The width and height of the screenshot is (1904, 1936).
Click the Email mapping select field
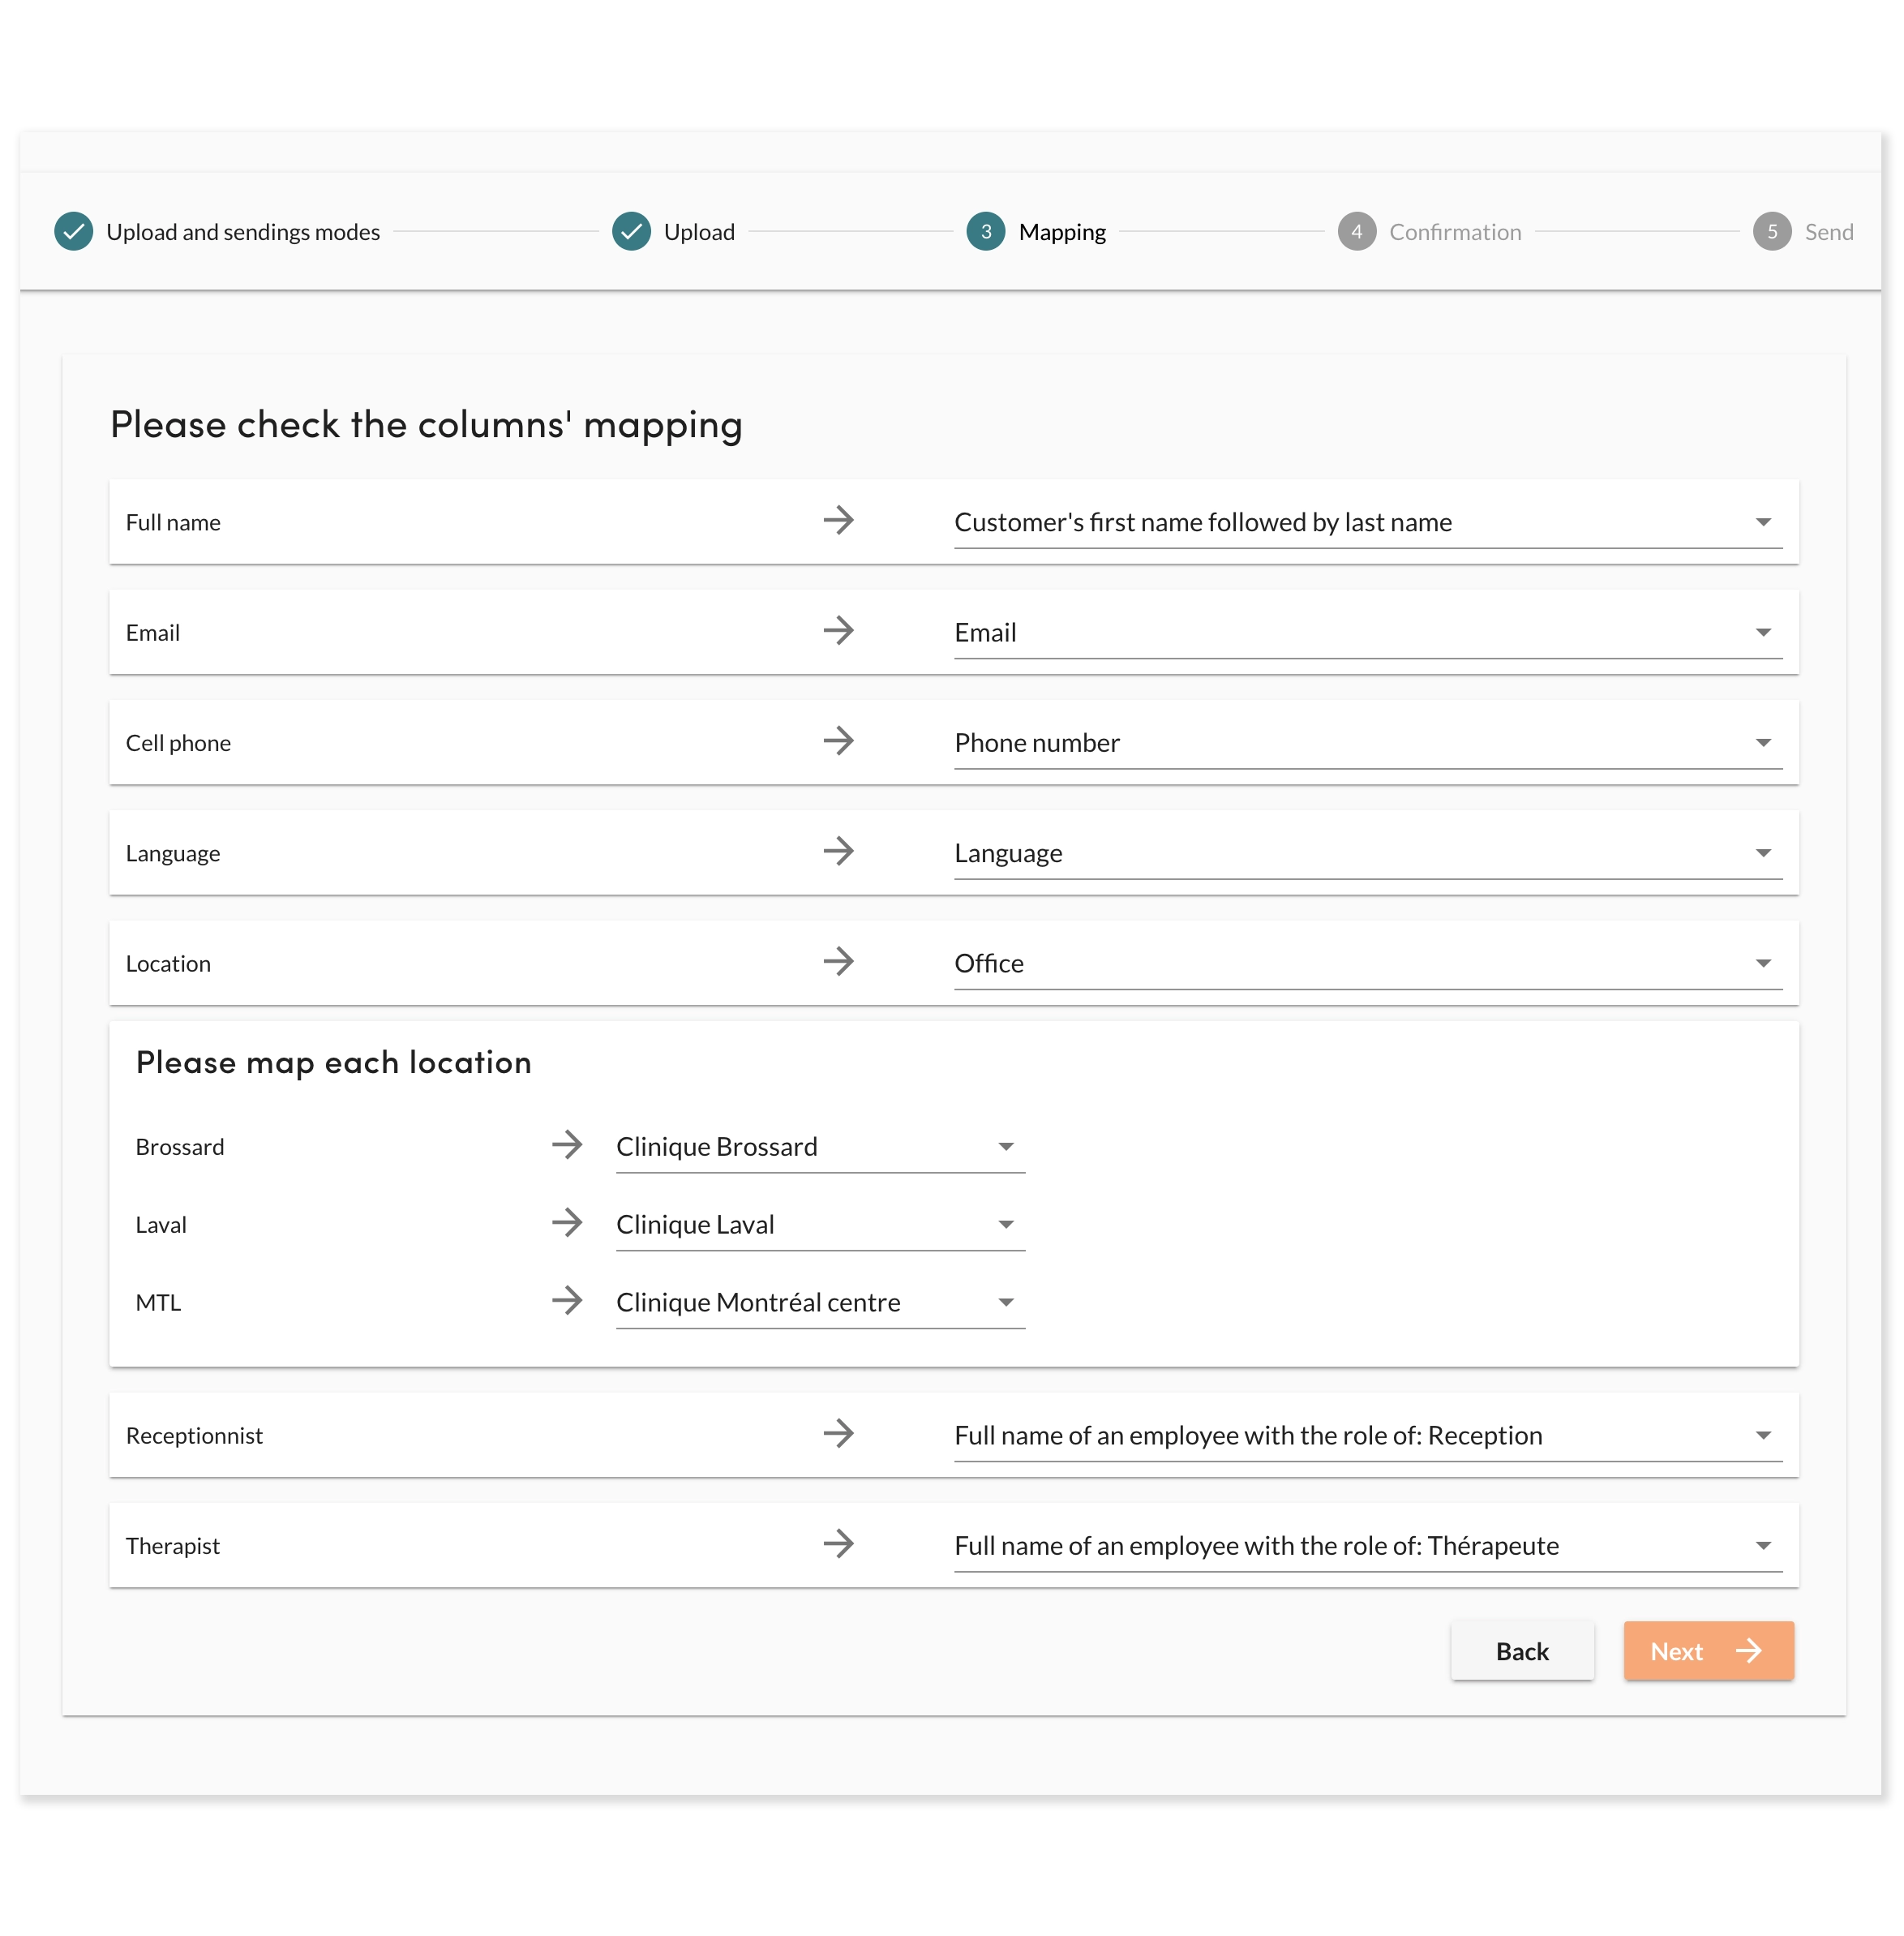coord(1366,633)
